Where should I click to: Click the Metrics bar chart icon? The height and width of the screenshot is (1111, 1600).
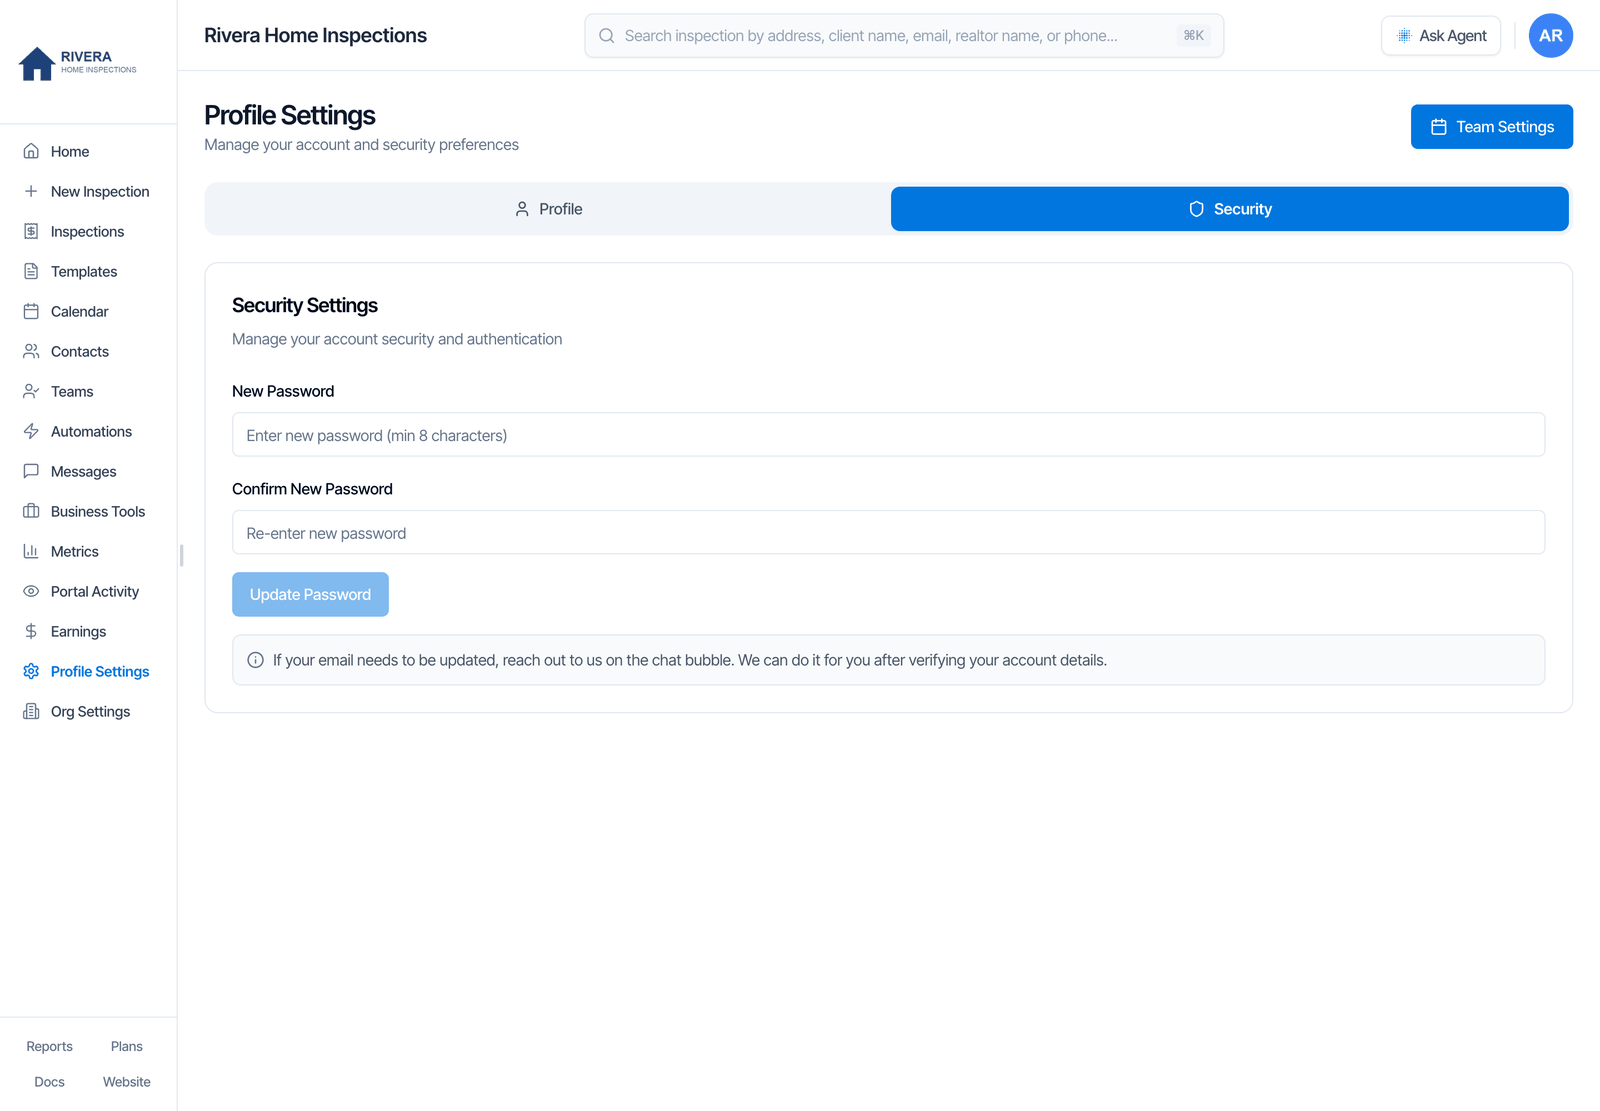click(31, 551)
